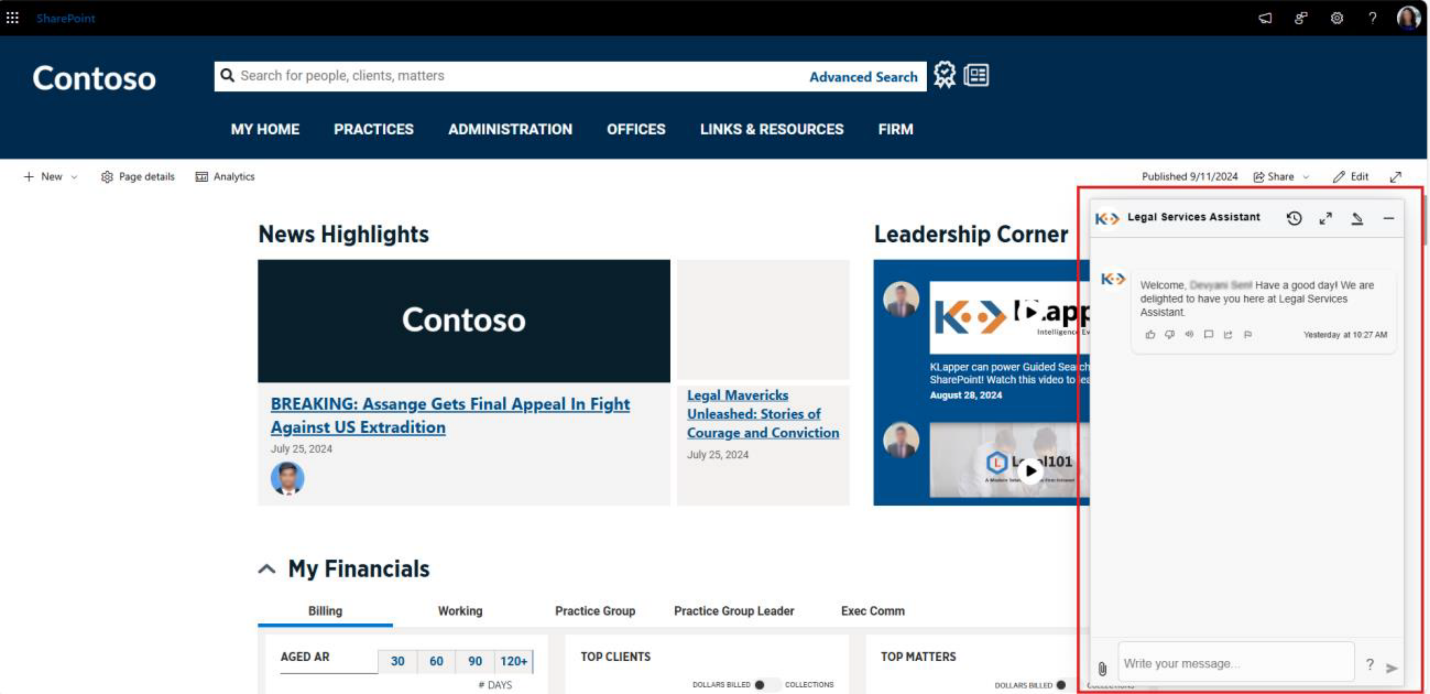Image resolution: width=1430 pixels, height=694 pixels.
Task: Enter full-screen page view with diagonal arrows
Action: 1396,177
